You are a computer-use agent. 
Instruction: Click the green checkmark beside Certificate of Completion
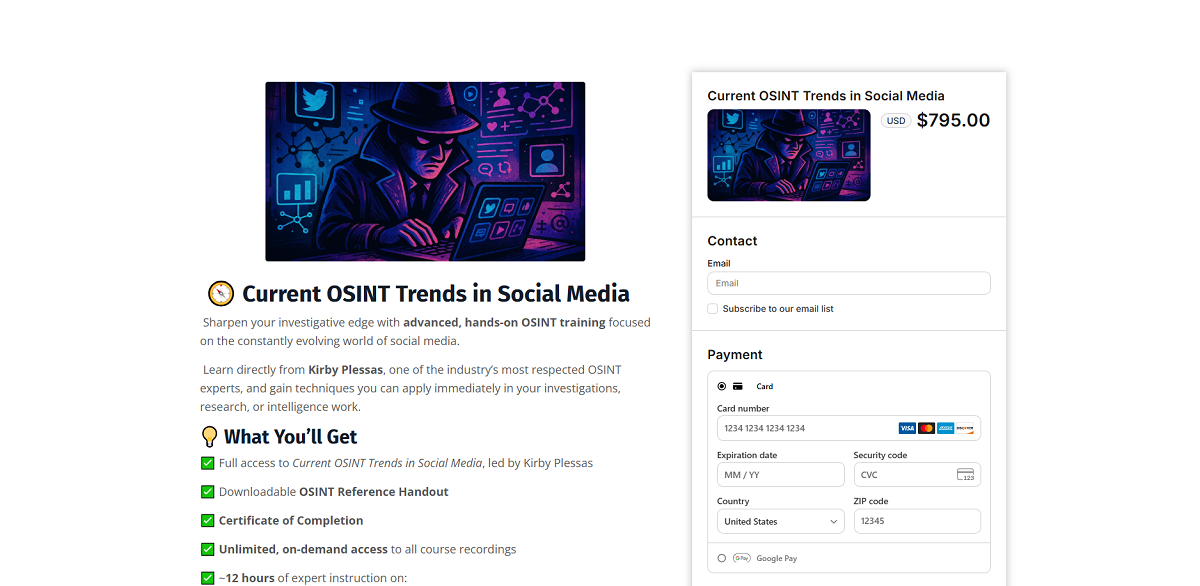click(x=208, y=520)
